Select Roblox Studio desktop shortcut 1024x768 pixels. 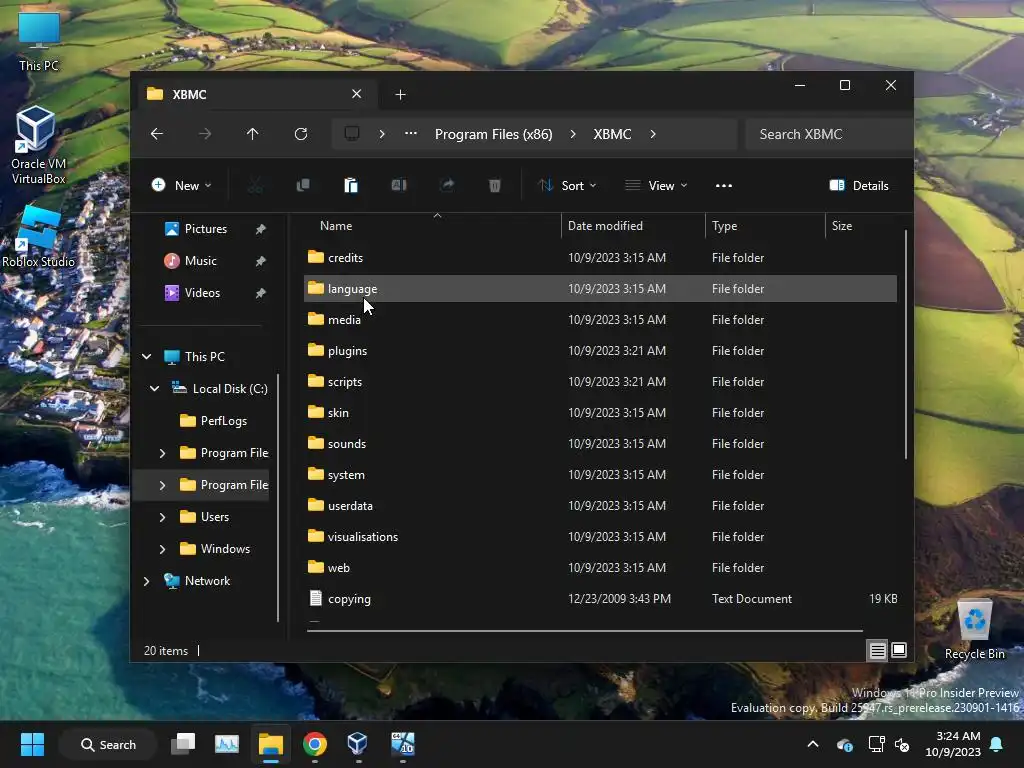pos(38,236)
